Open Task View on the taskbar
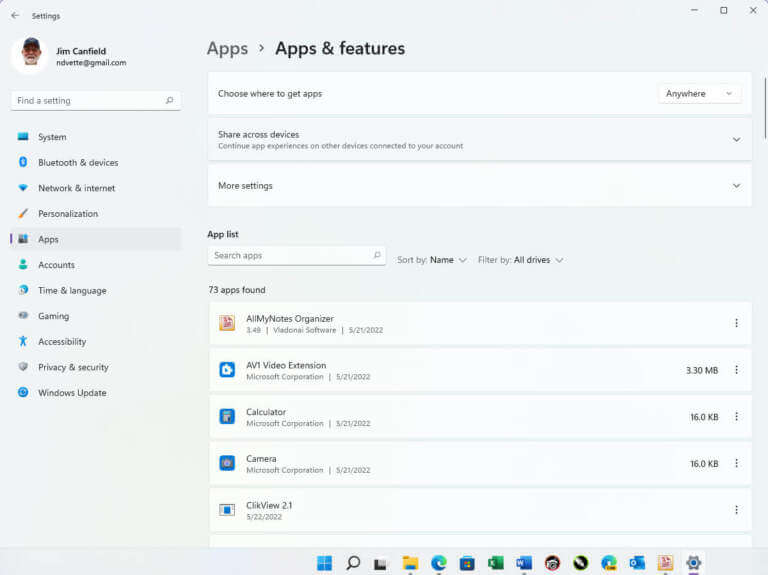 381,563
